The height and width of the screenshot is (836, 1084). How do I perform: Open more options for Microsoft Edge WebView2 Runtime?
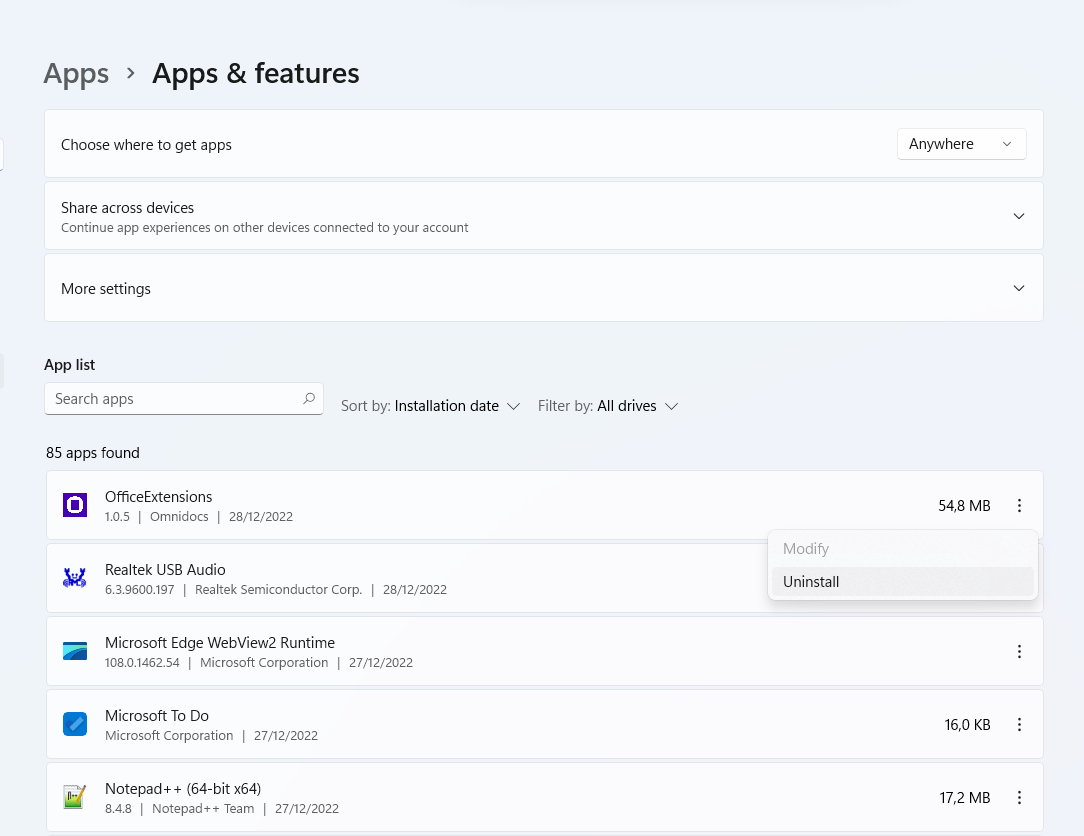[x=1019, y=651]
